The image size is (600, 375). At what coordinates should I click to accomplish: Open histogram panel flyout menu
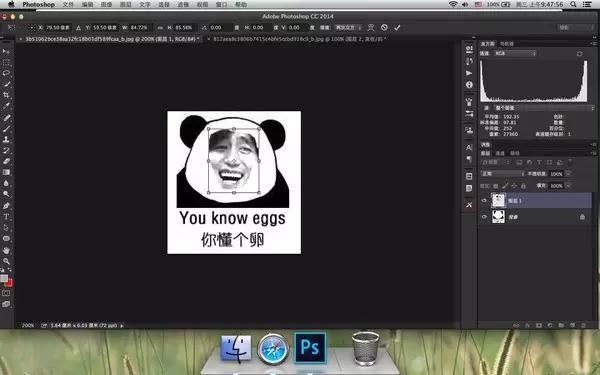click(x=594, y=44)
